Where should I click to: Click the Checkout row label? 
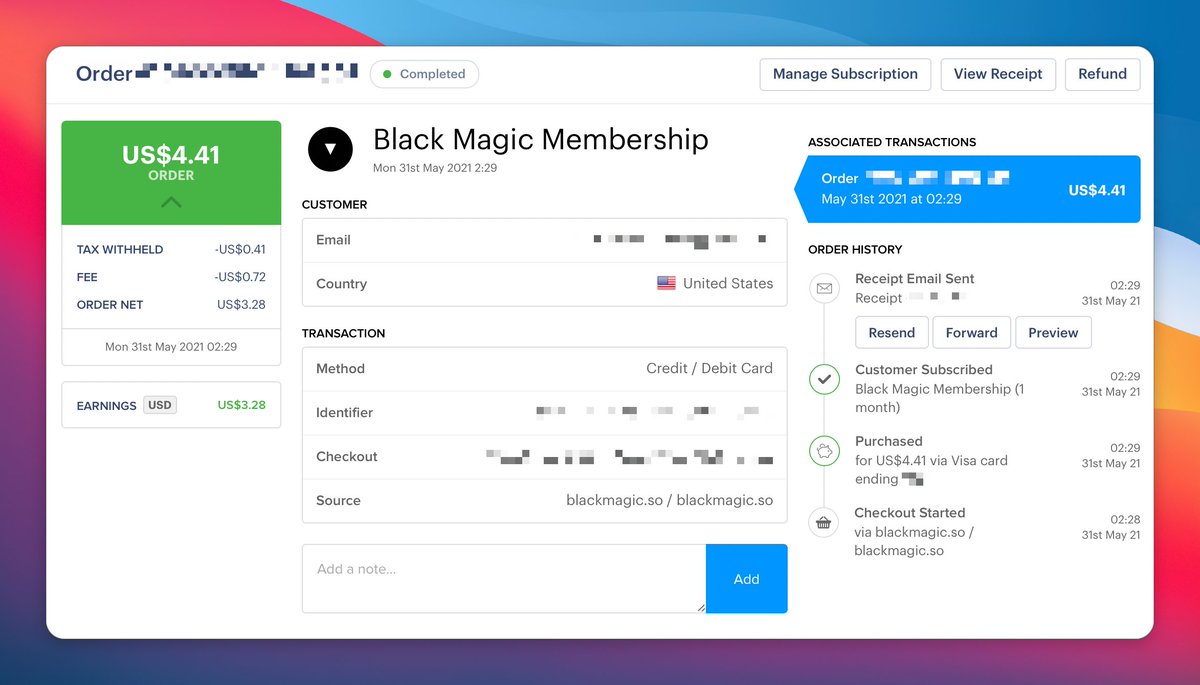[x=347, y=456]
